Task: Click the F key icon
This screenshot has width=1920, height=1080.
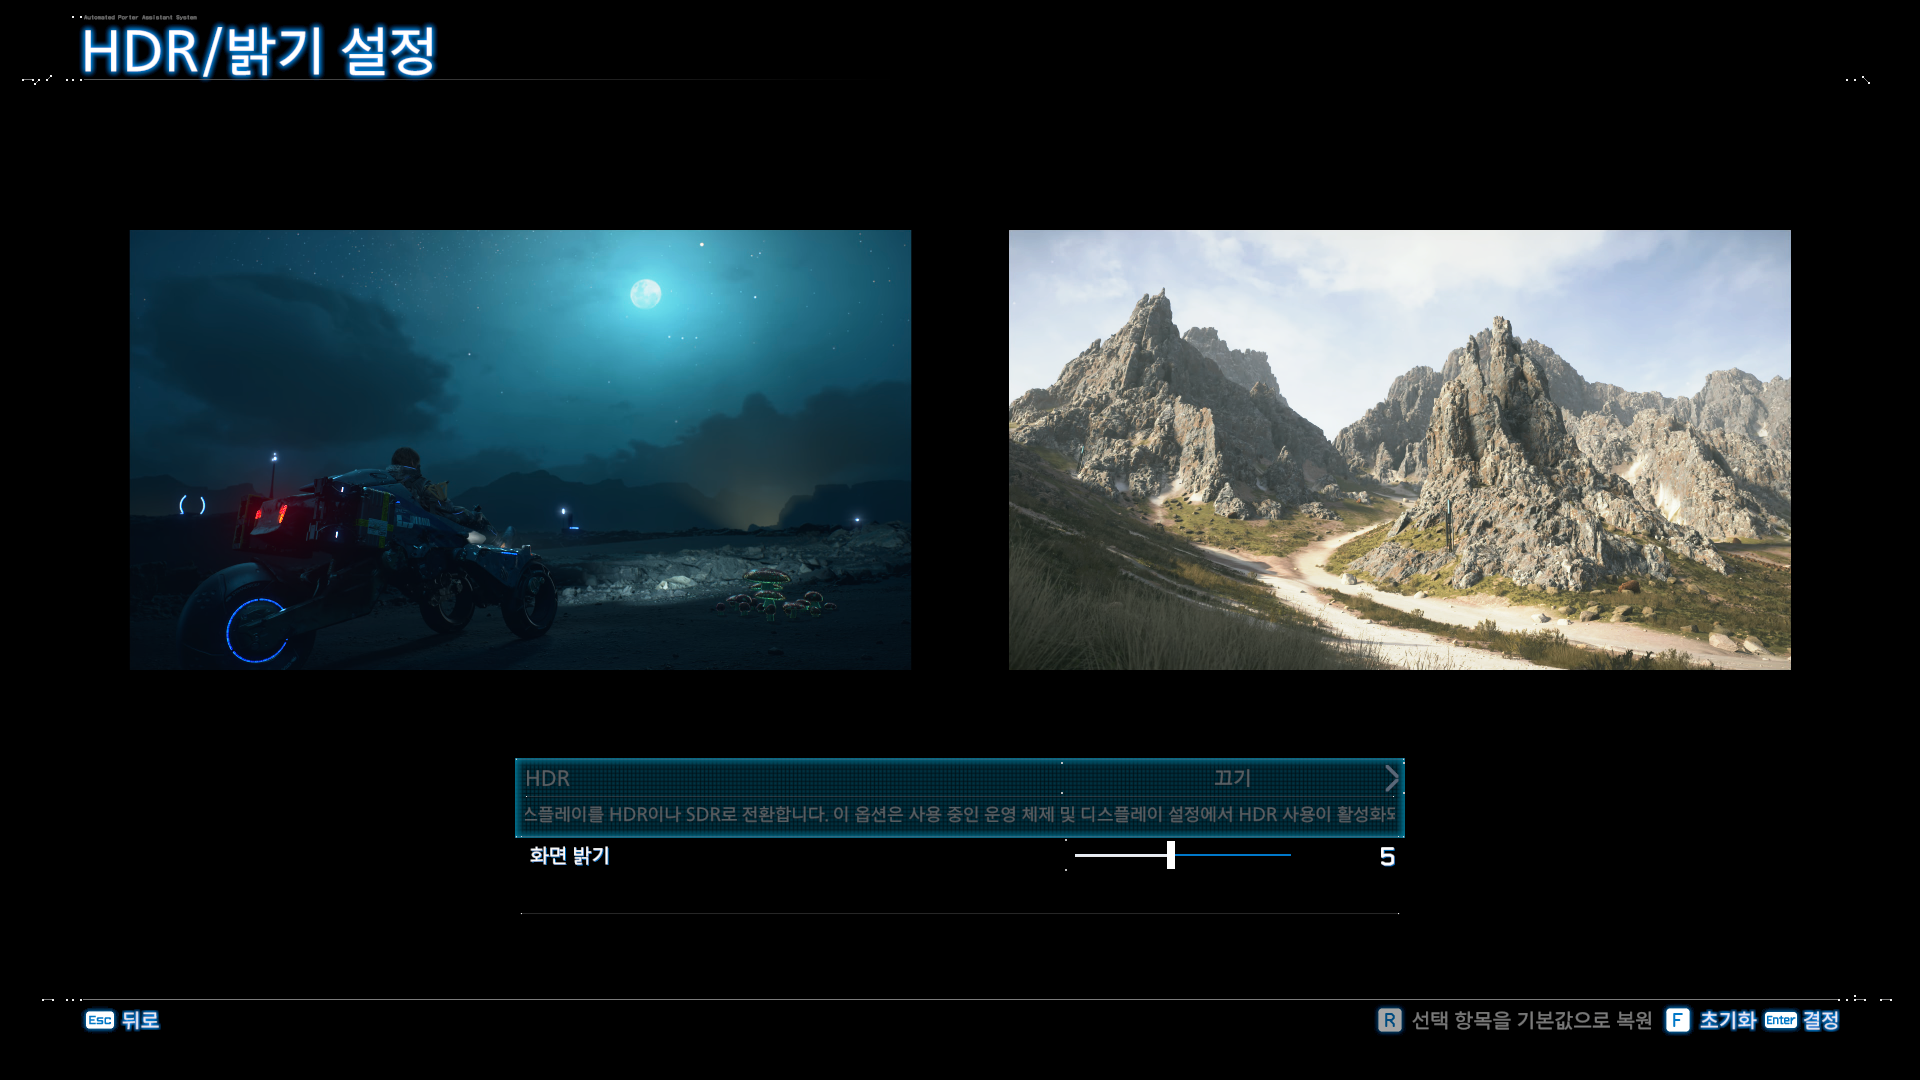Action: click(x=1677, y=1020)
